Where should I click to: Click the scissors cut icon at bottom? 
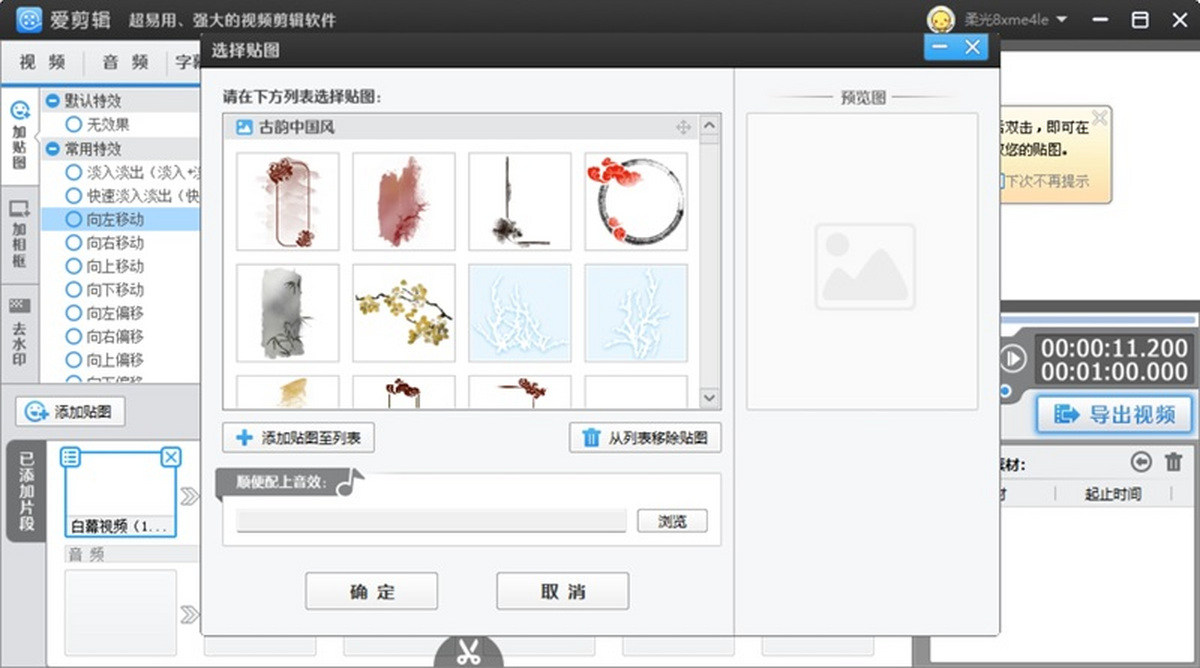(x=467, y=652)
